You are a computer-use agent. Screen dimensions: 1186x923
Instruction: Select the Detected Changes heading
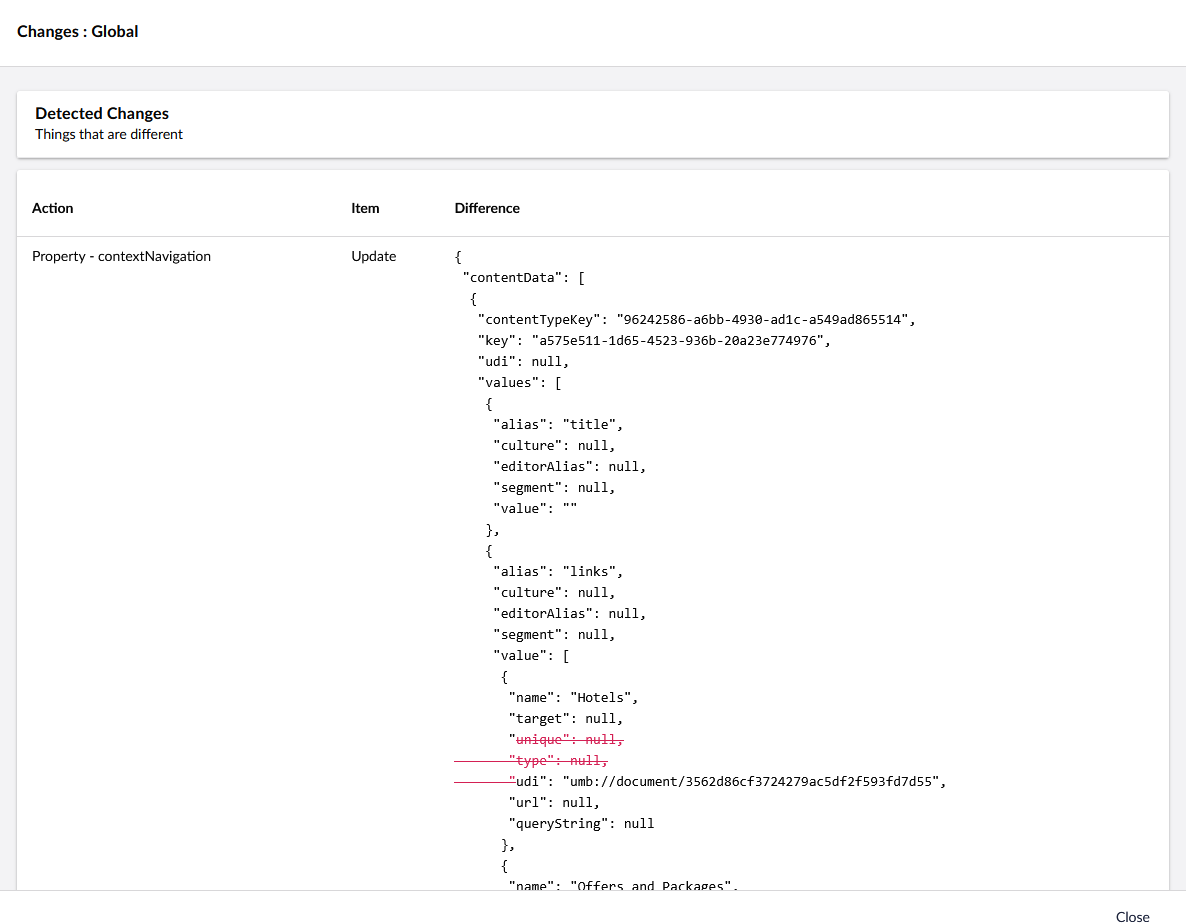click(x=102, y=114)
